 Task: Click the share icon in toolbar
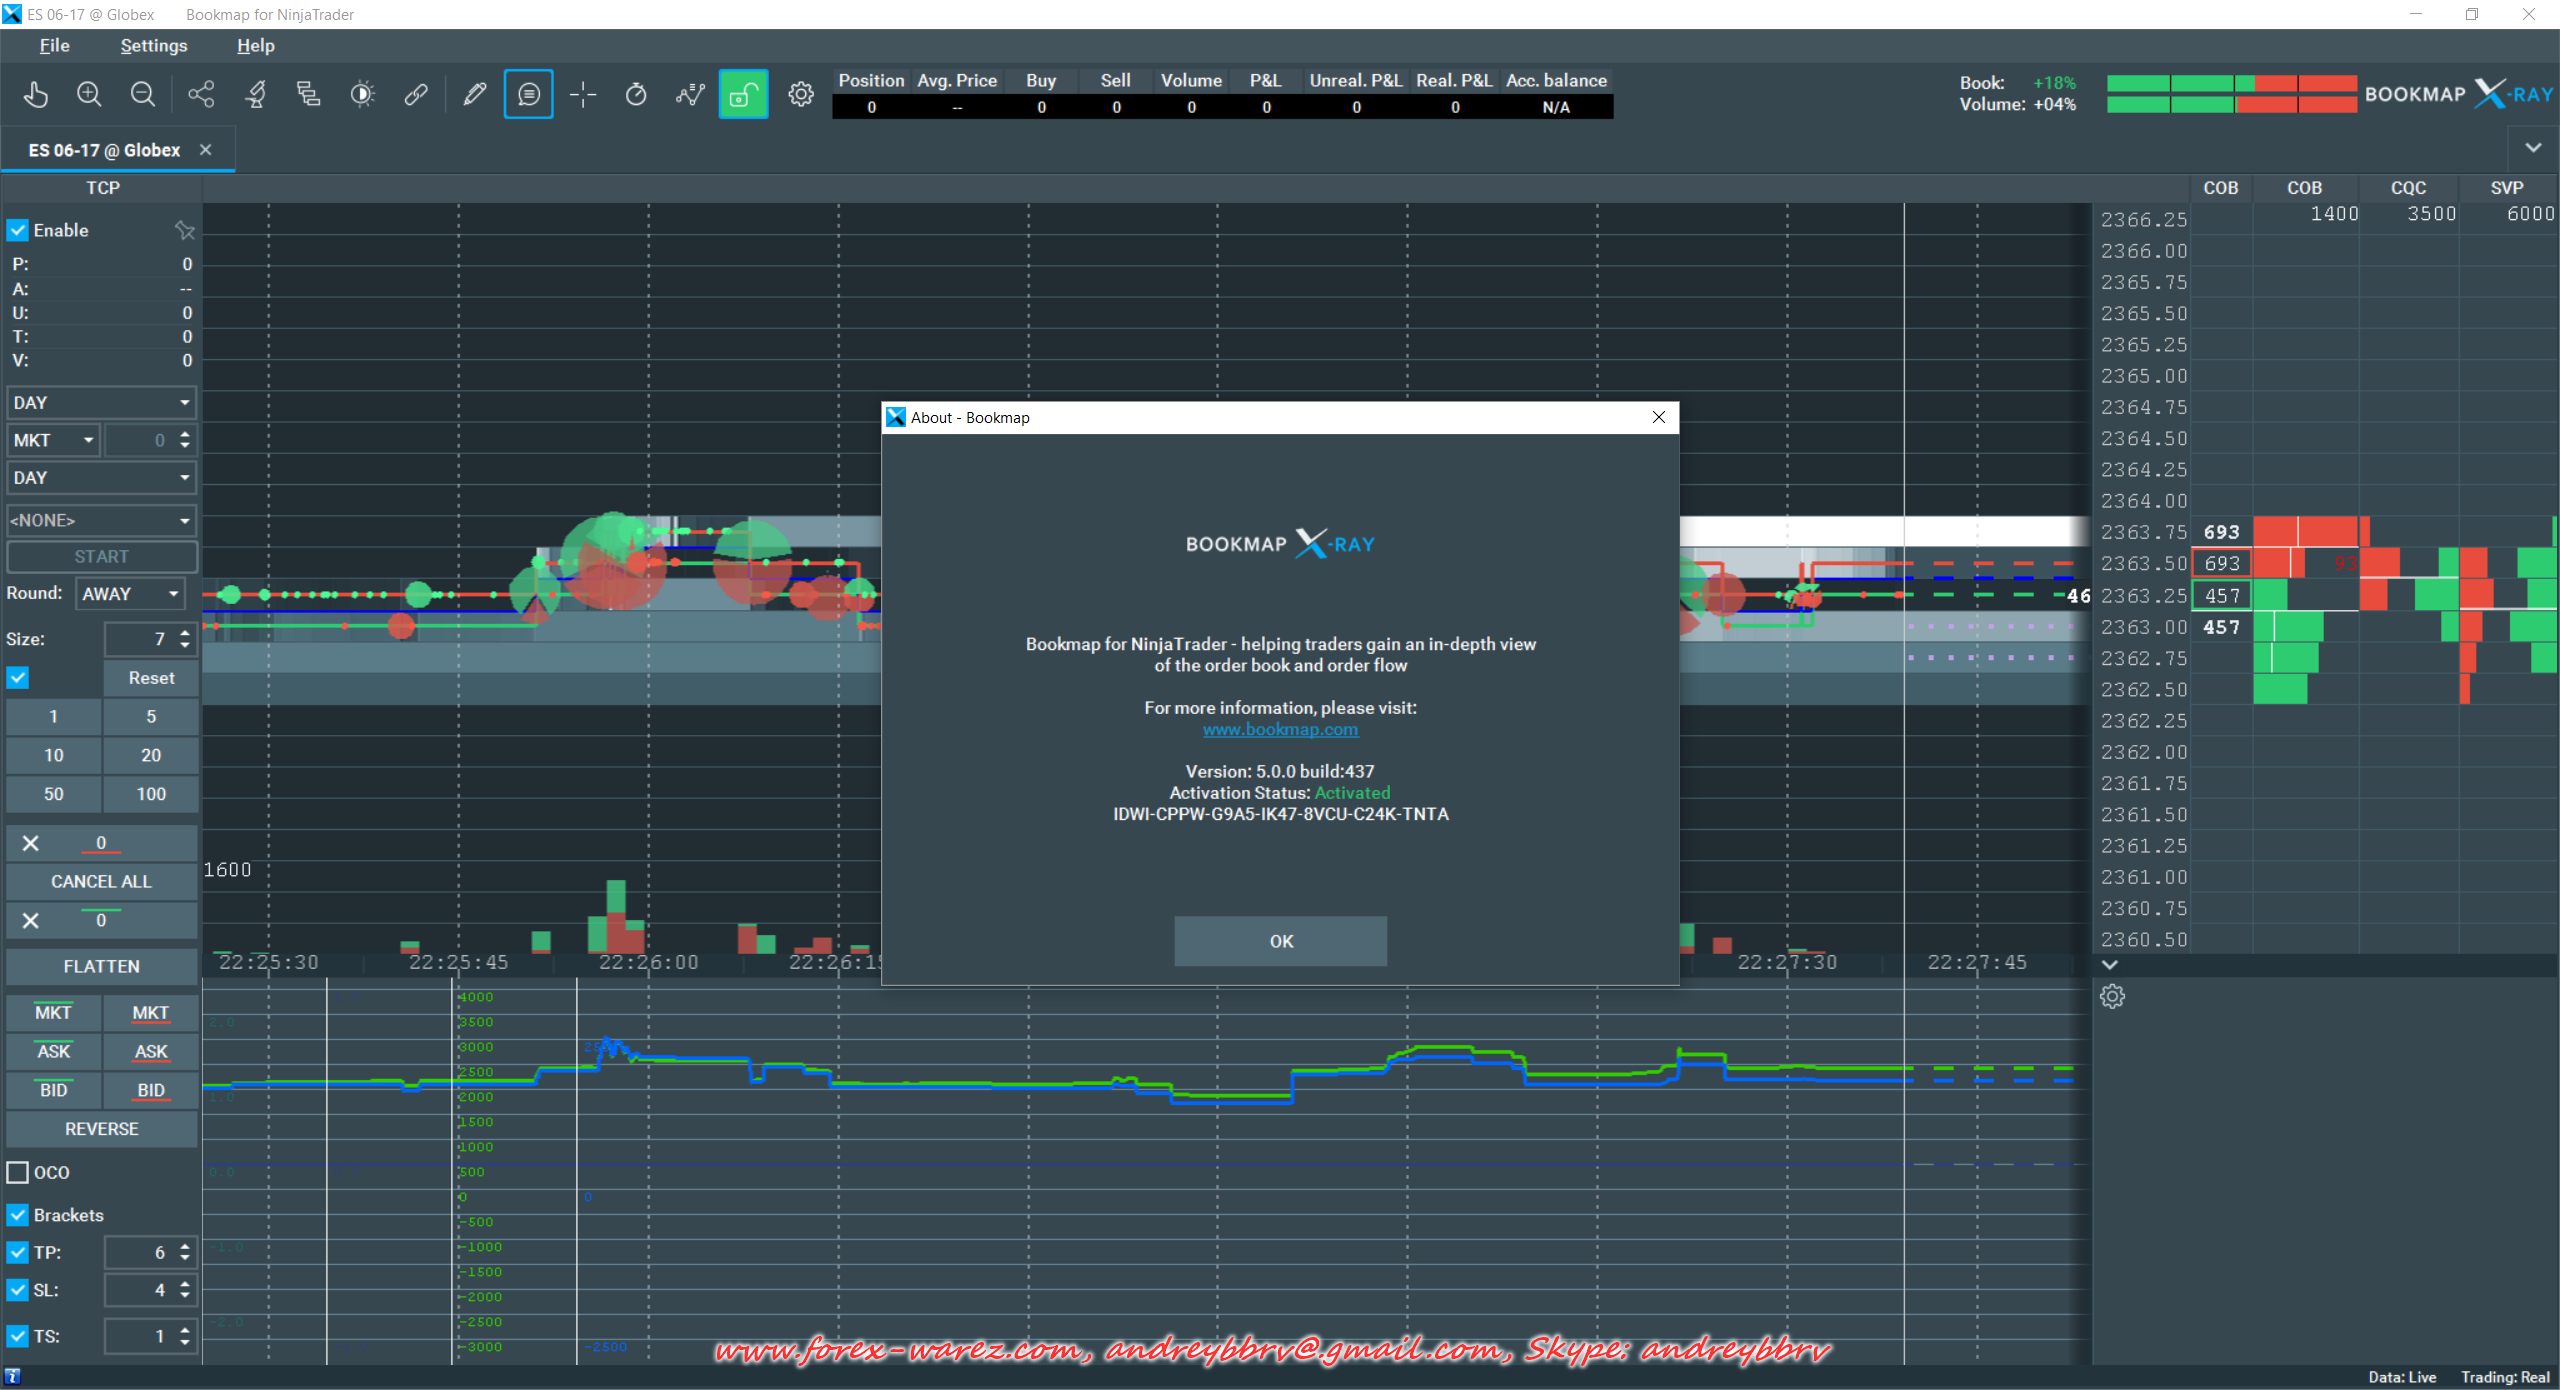pyautogui.click(x=201, y=95)
